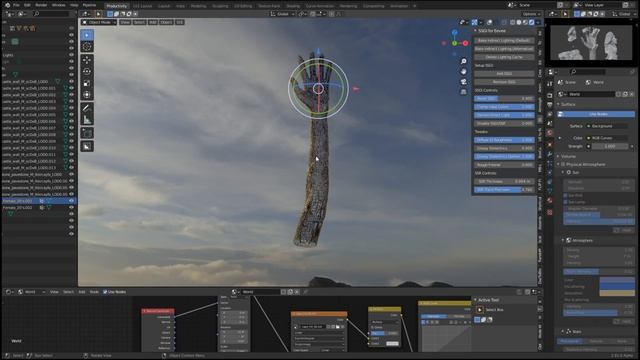
Task: Toggle Use Nodes checkbox in node editor header
Action: point(105,292)
